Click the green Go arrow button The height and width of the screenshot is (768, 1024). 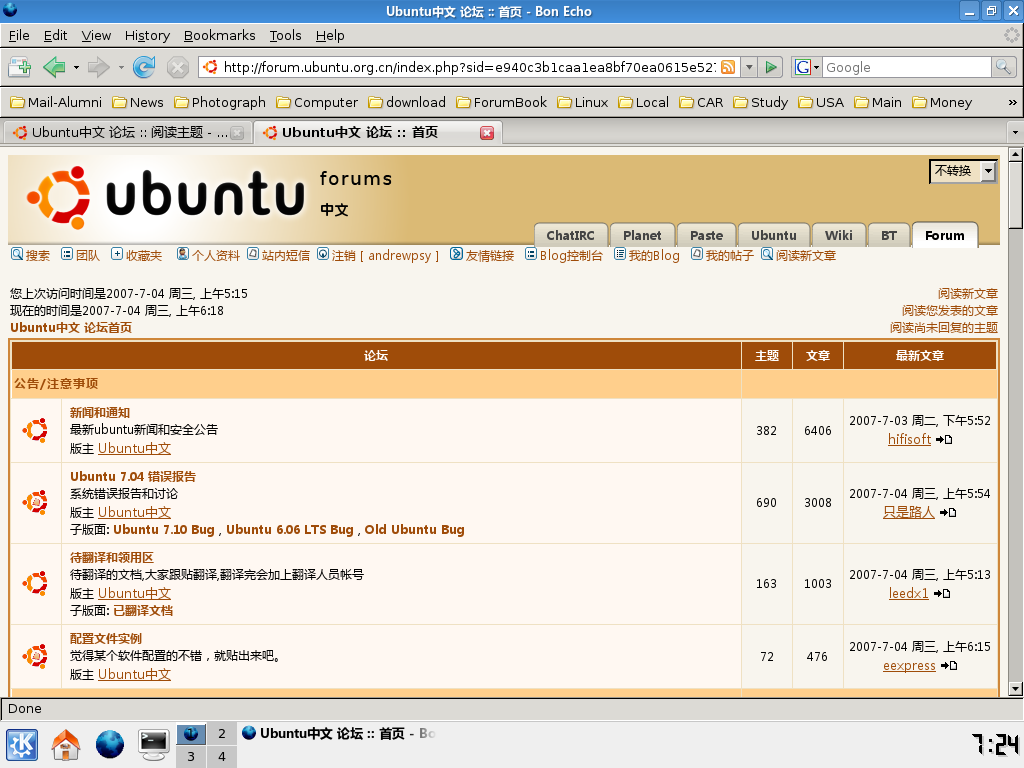tap(771, 67)
